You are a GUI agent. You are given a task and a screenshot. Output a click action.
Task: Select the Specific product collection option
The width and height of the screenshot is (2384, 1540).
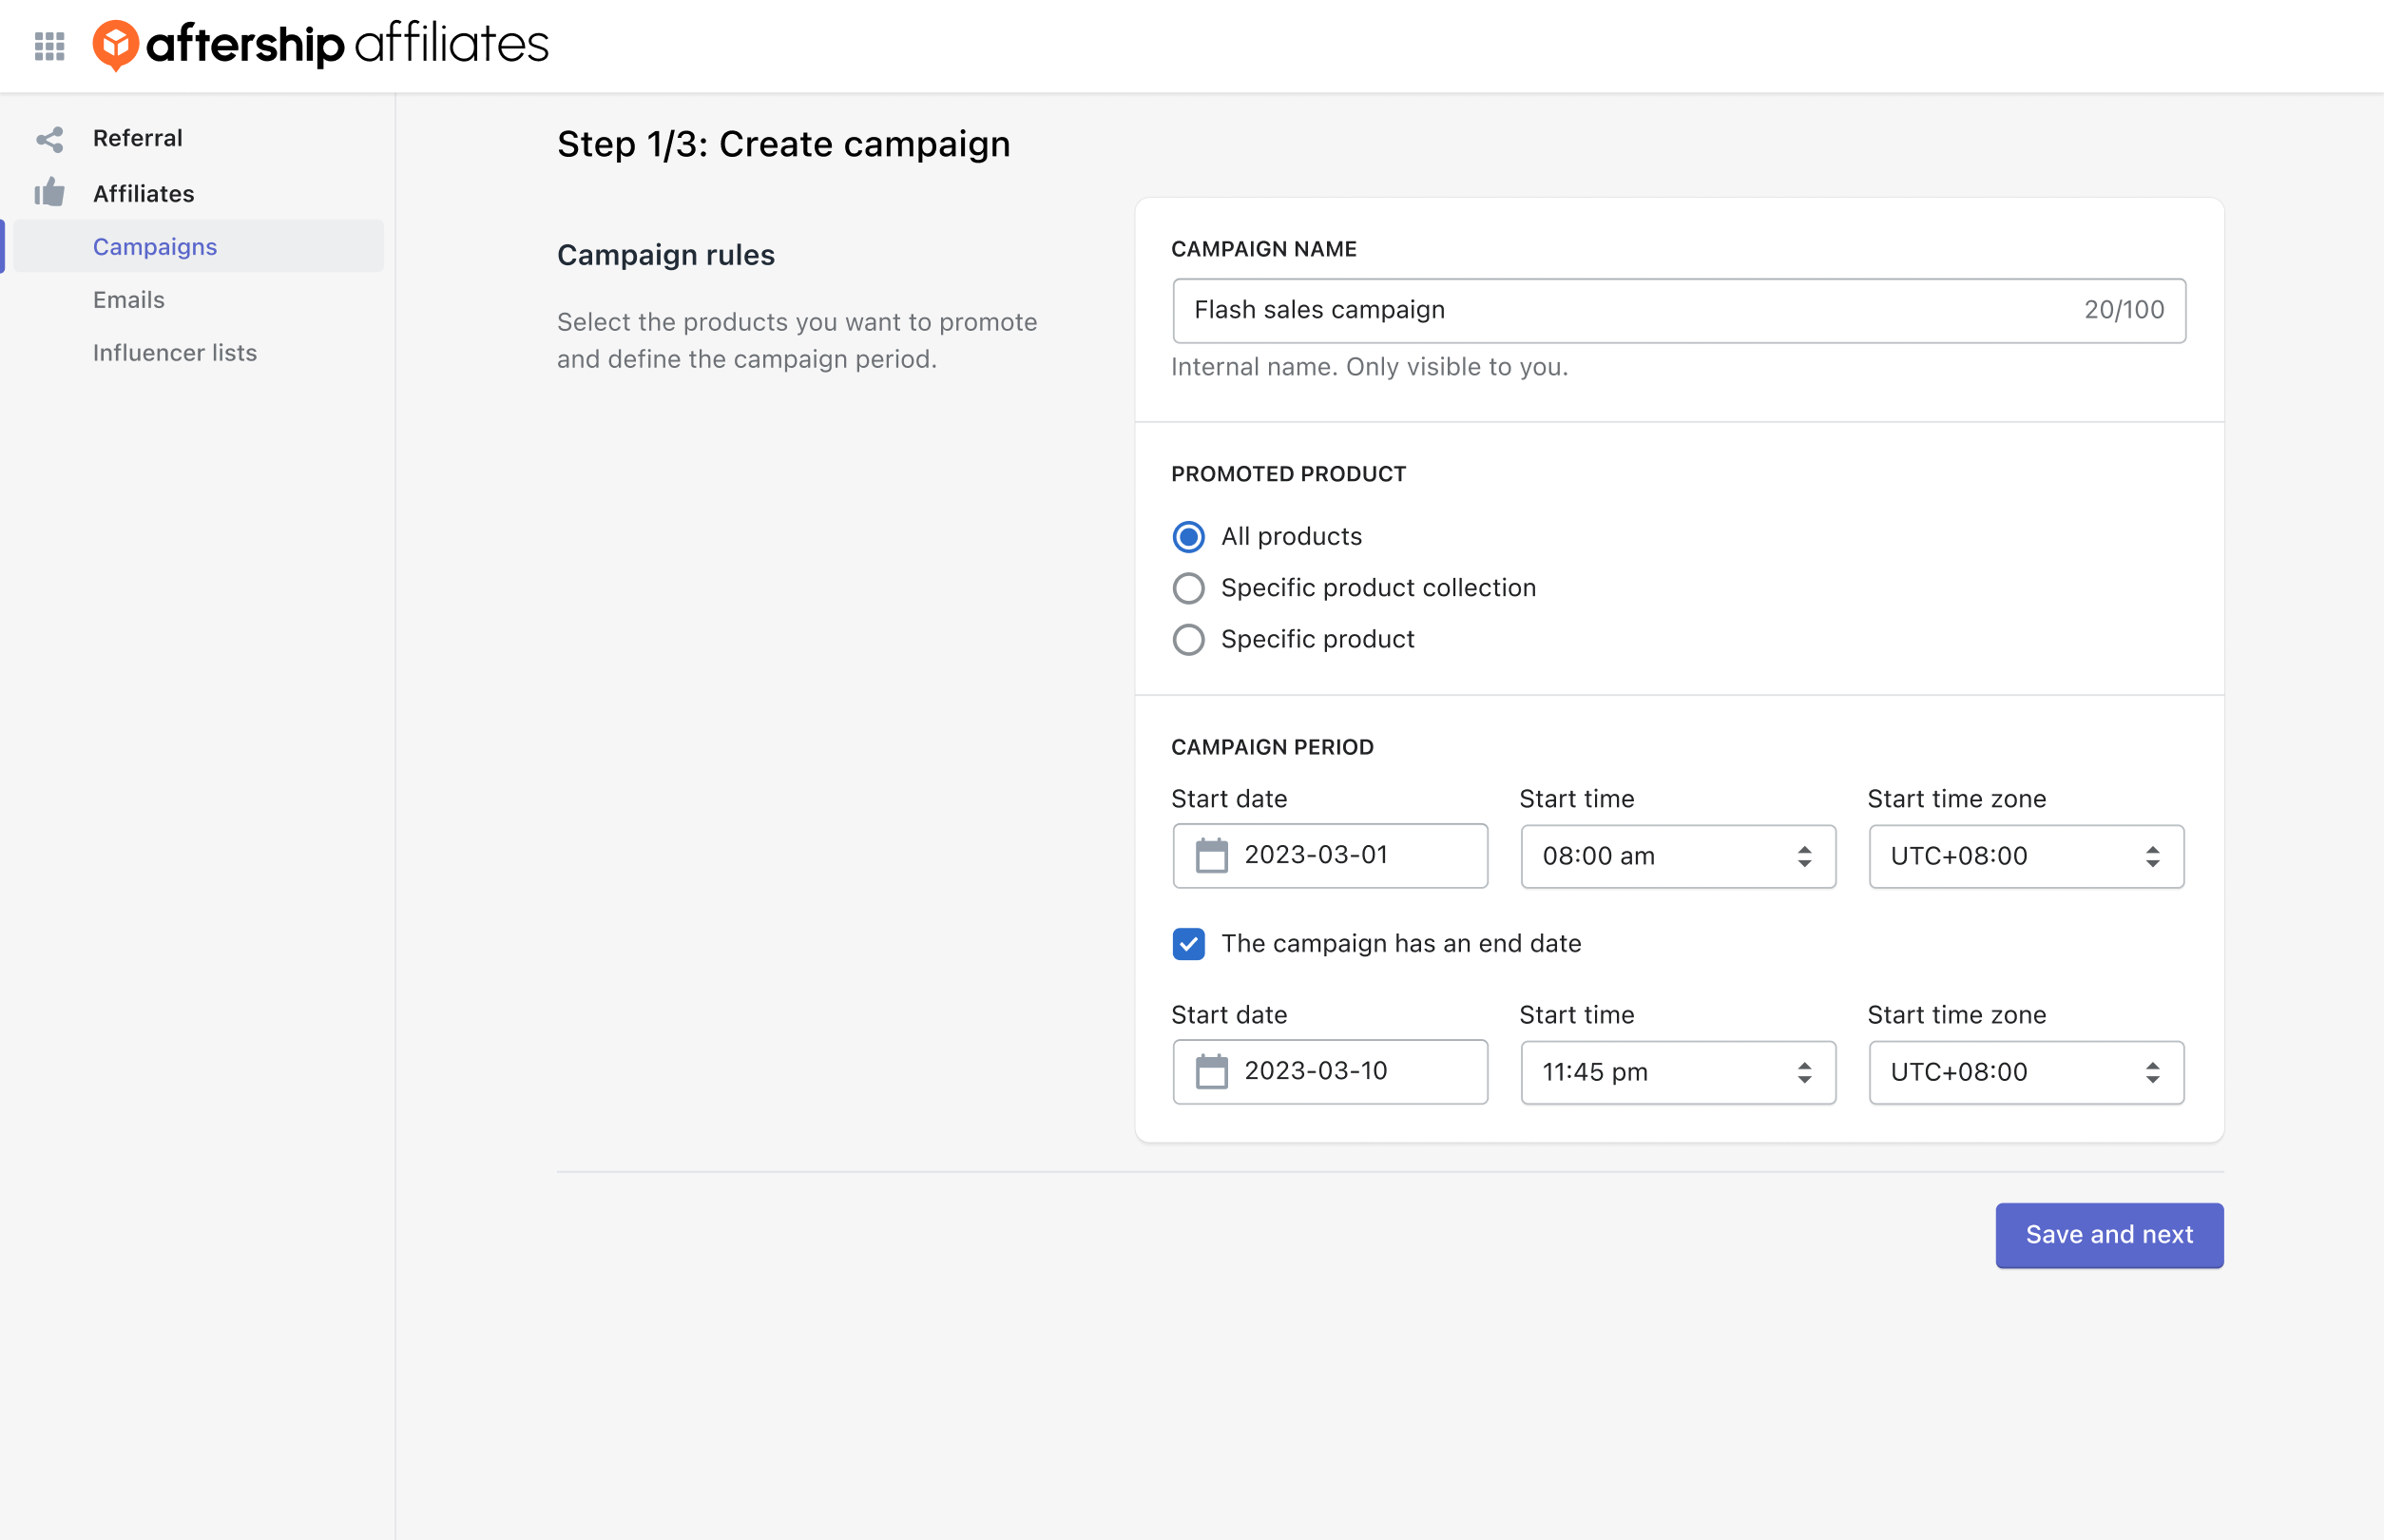1187,587
